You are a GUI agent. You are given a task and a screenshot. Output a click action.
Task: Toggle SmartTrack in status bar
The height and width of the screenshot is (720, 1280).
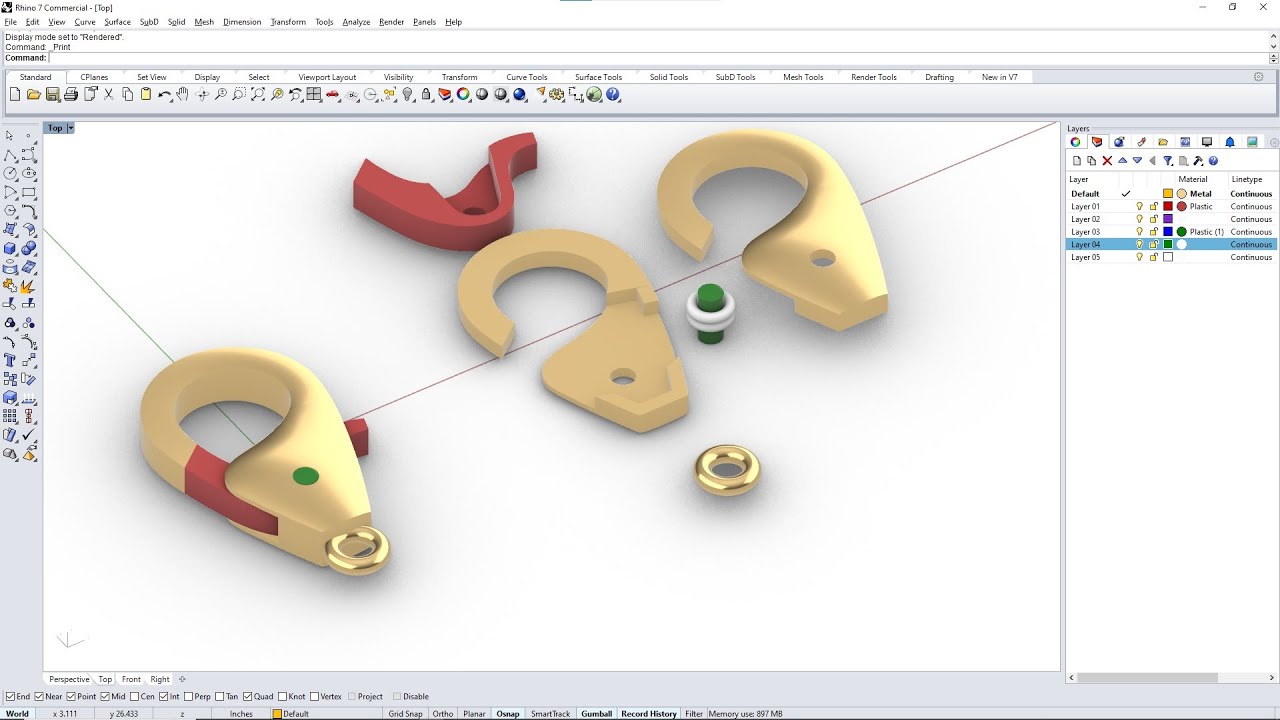tap(550, 714)
